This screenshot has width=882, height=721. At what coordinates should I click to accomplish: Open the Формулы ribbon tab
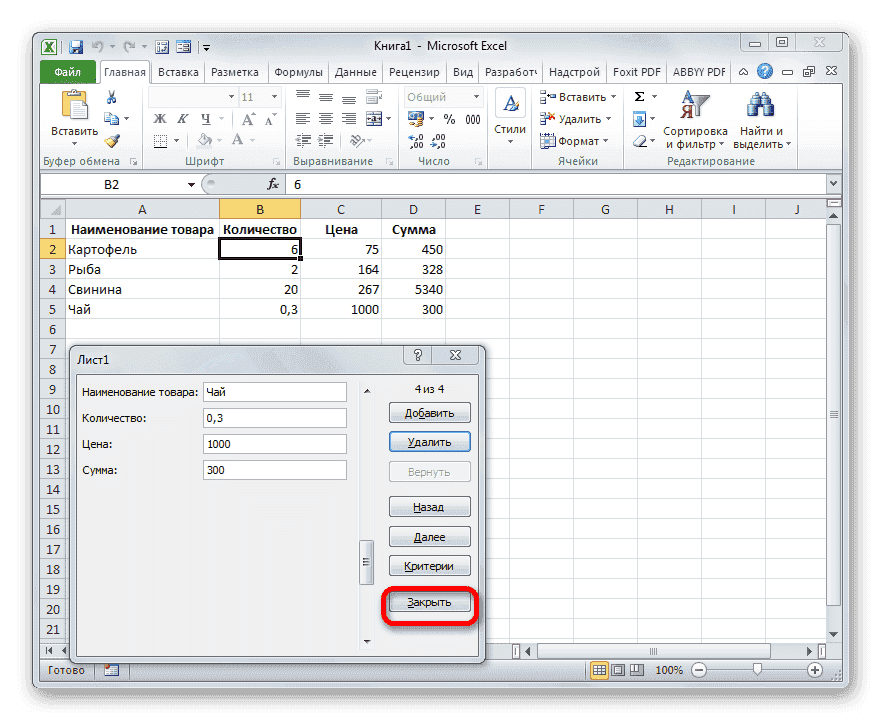[x=297, y=71]
